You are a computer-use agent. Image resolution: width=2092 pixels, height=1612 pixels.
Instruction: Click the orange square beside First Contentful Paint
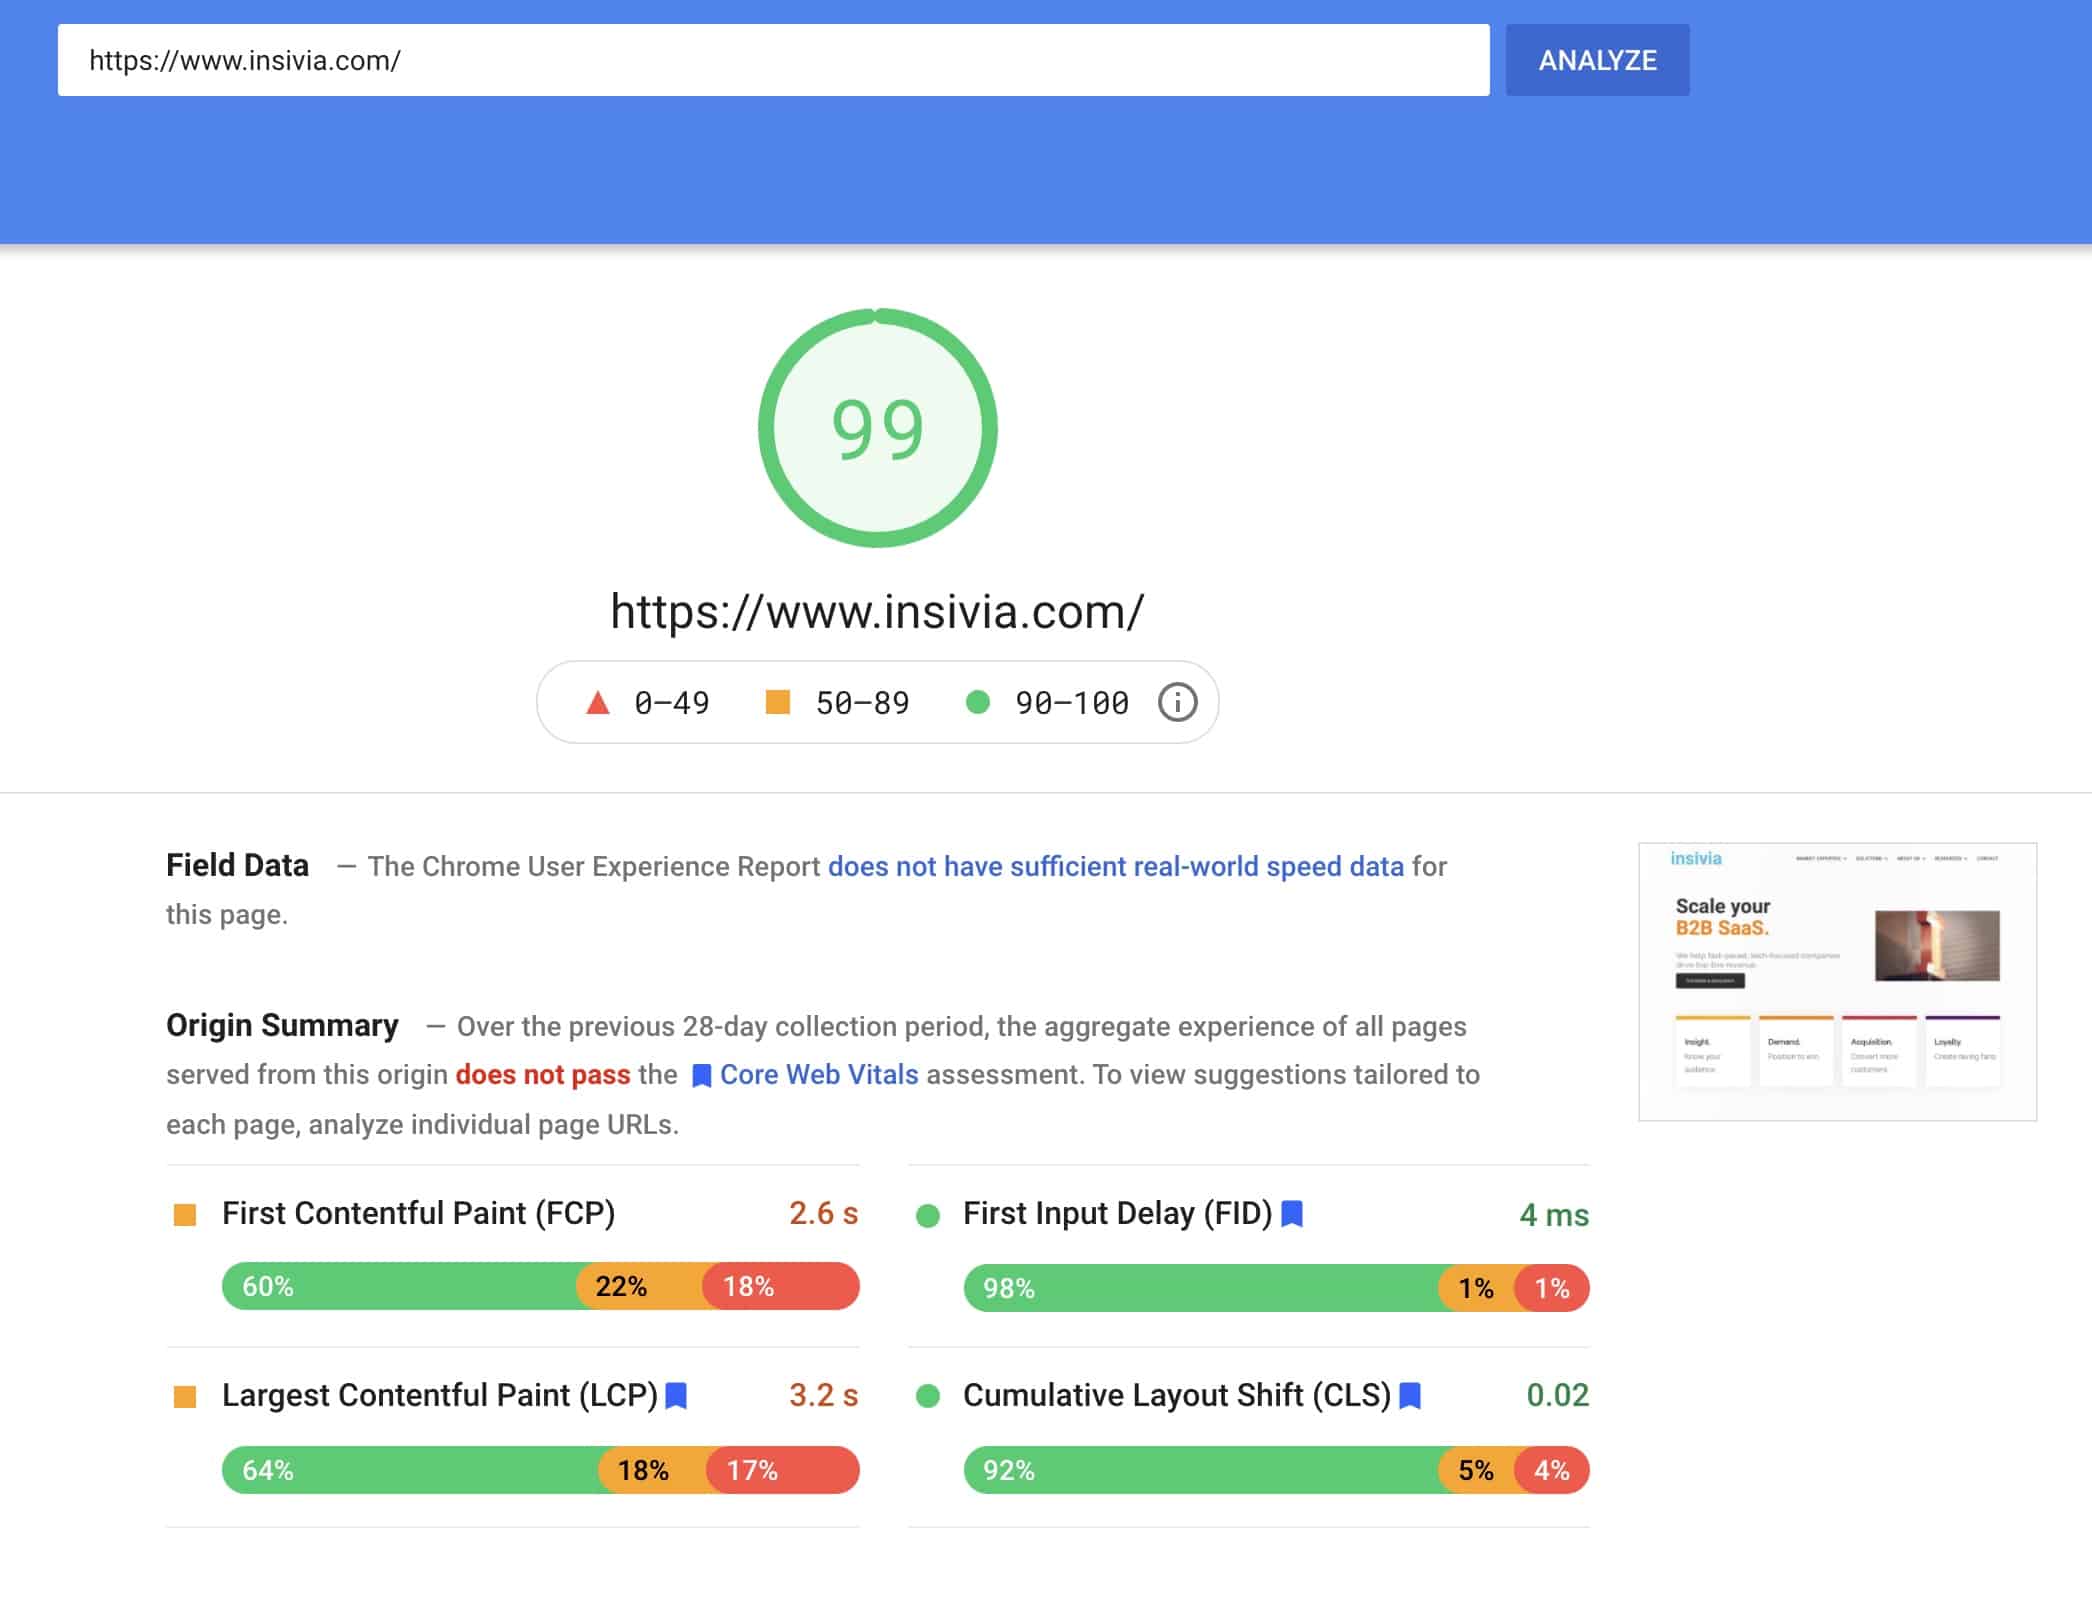click(185, 1215)
